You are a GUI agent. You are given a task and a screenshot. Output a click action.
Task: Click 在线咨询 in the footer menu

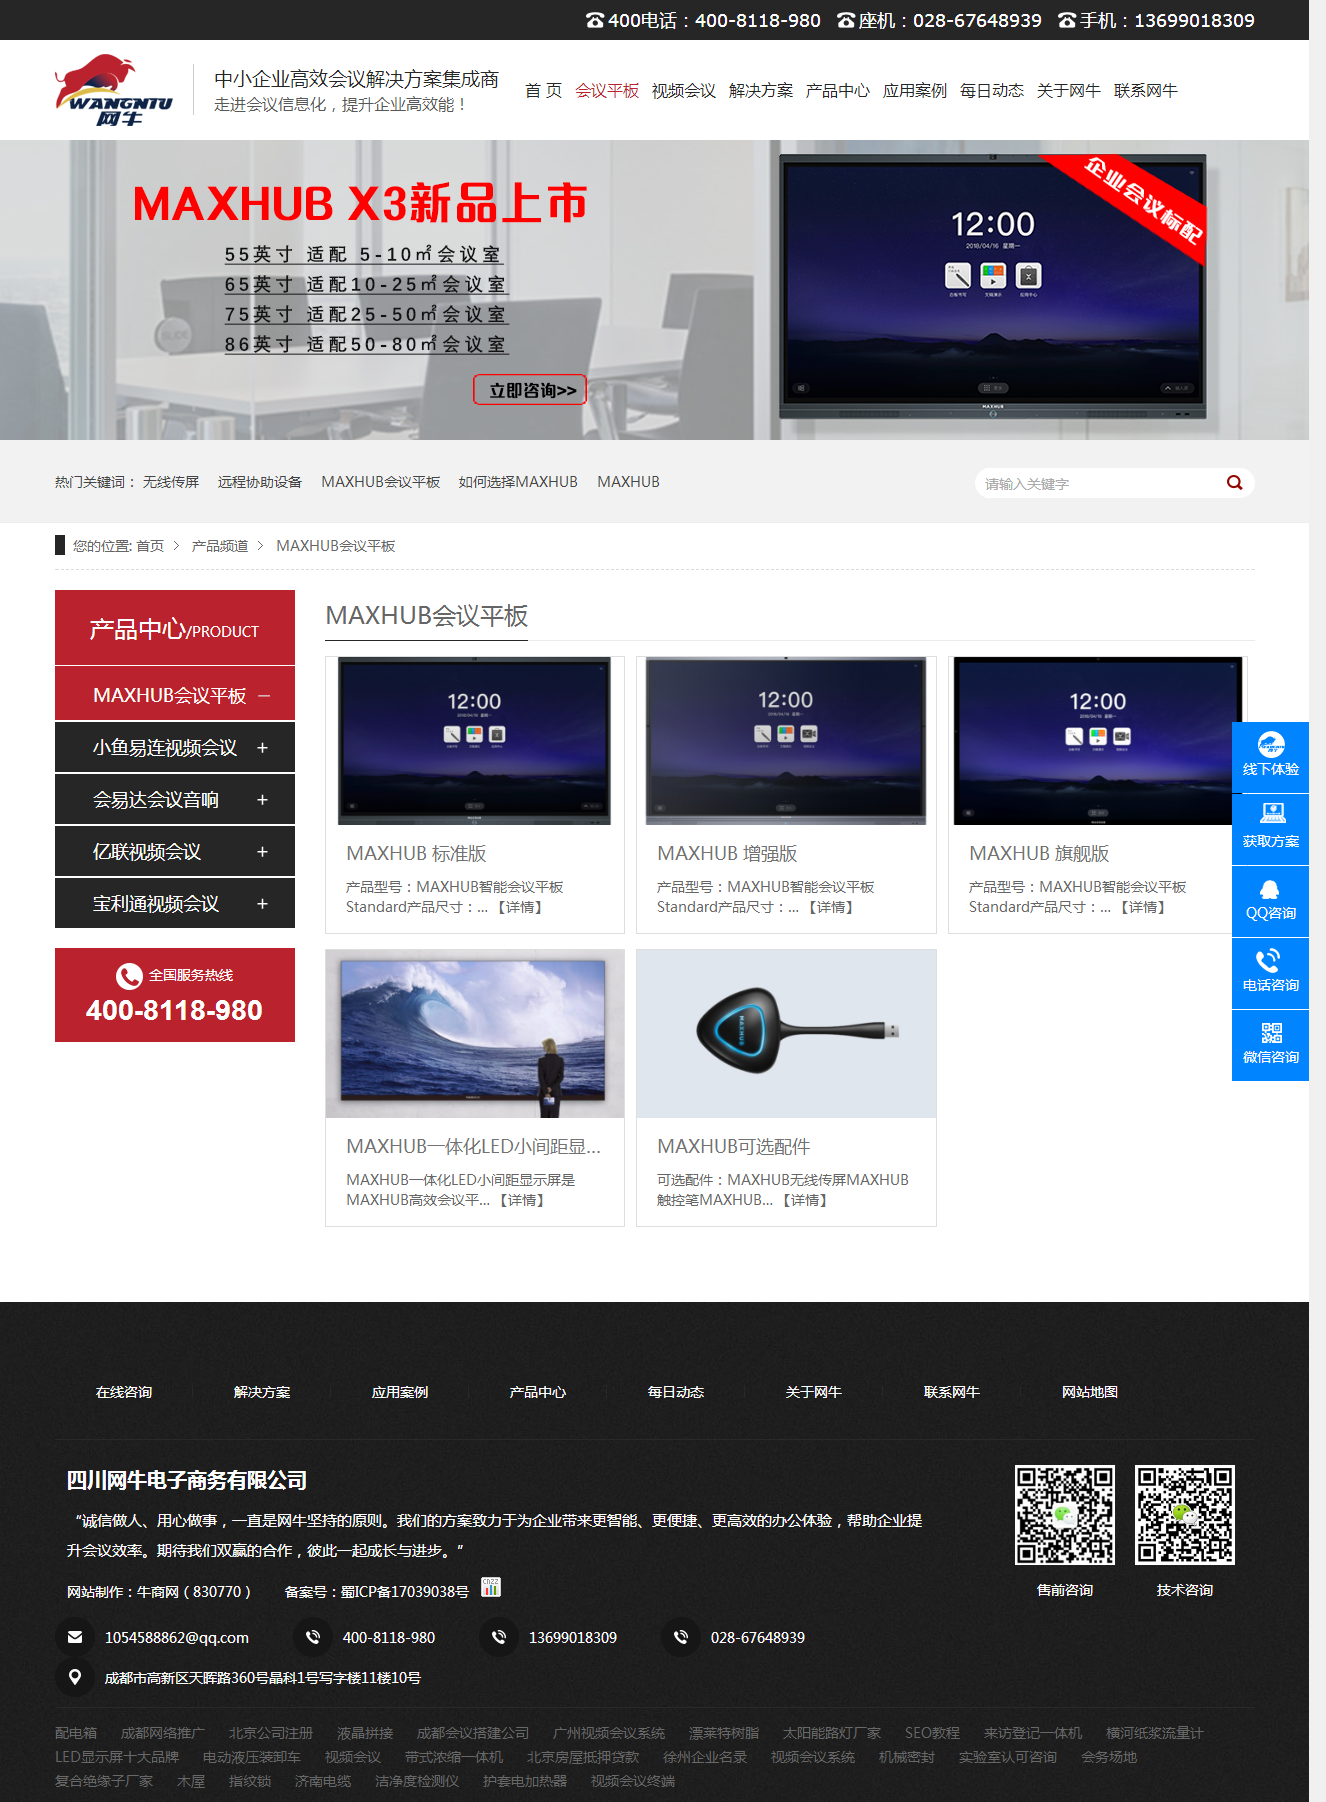tap(124, 1392)
